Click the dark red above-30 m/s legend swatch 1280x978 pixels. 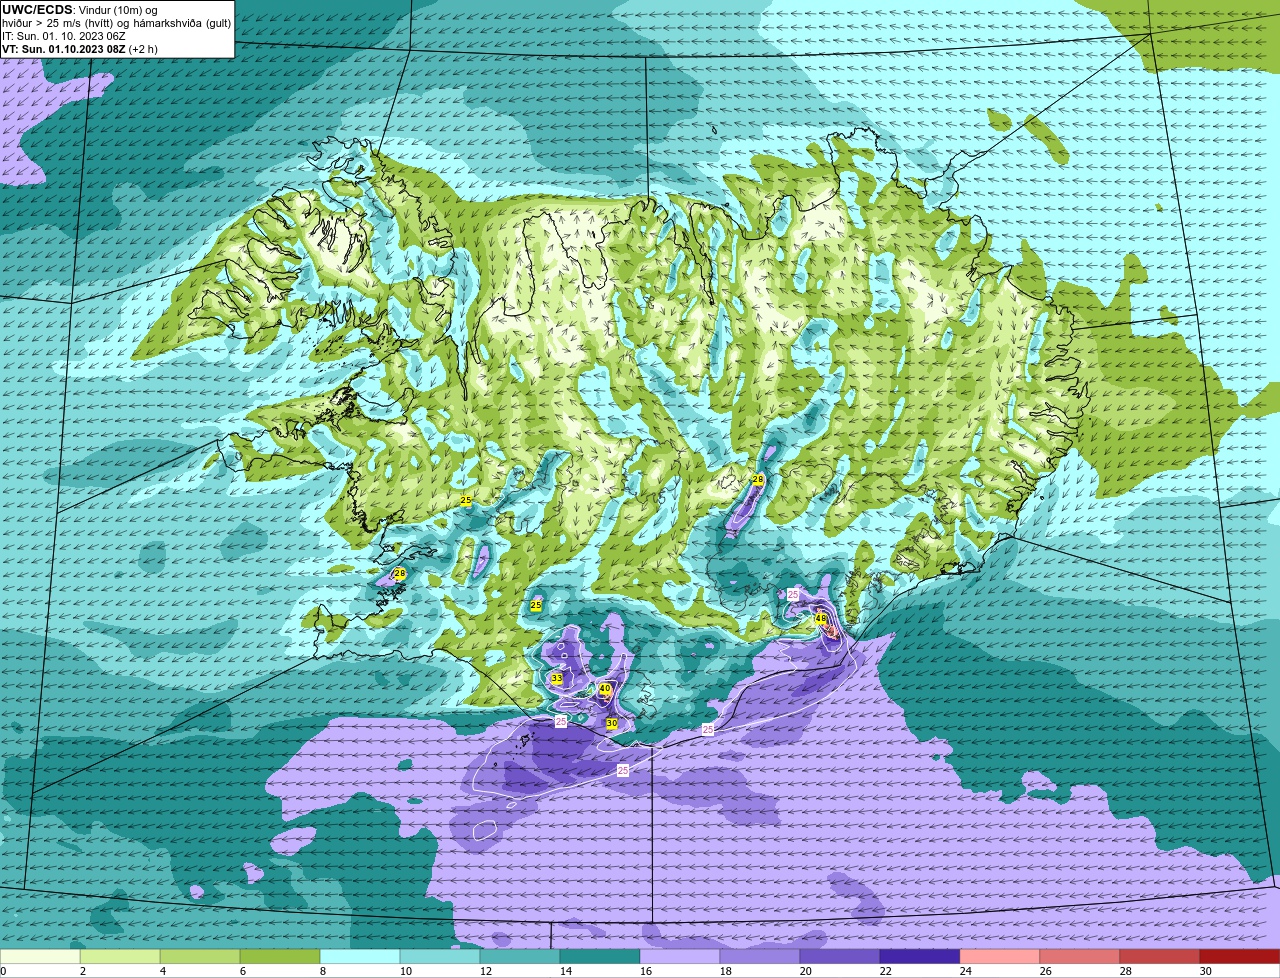(x=1240, y=957)
